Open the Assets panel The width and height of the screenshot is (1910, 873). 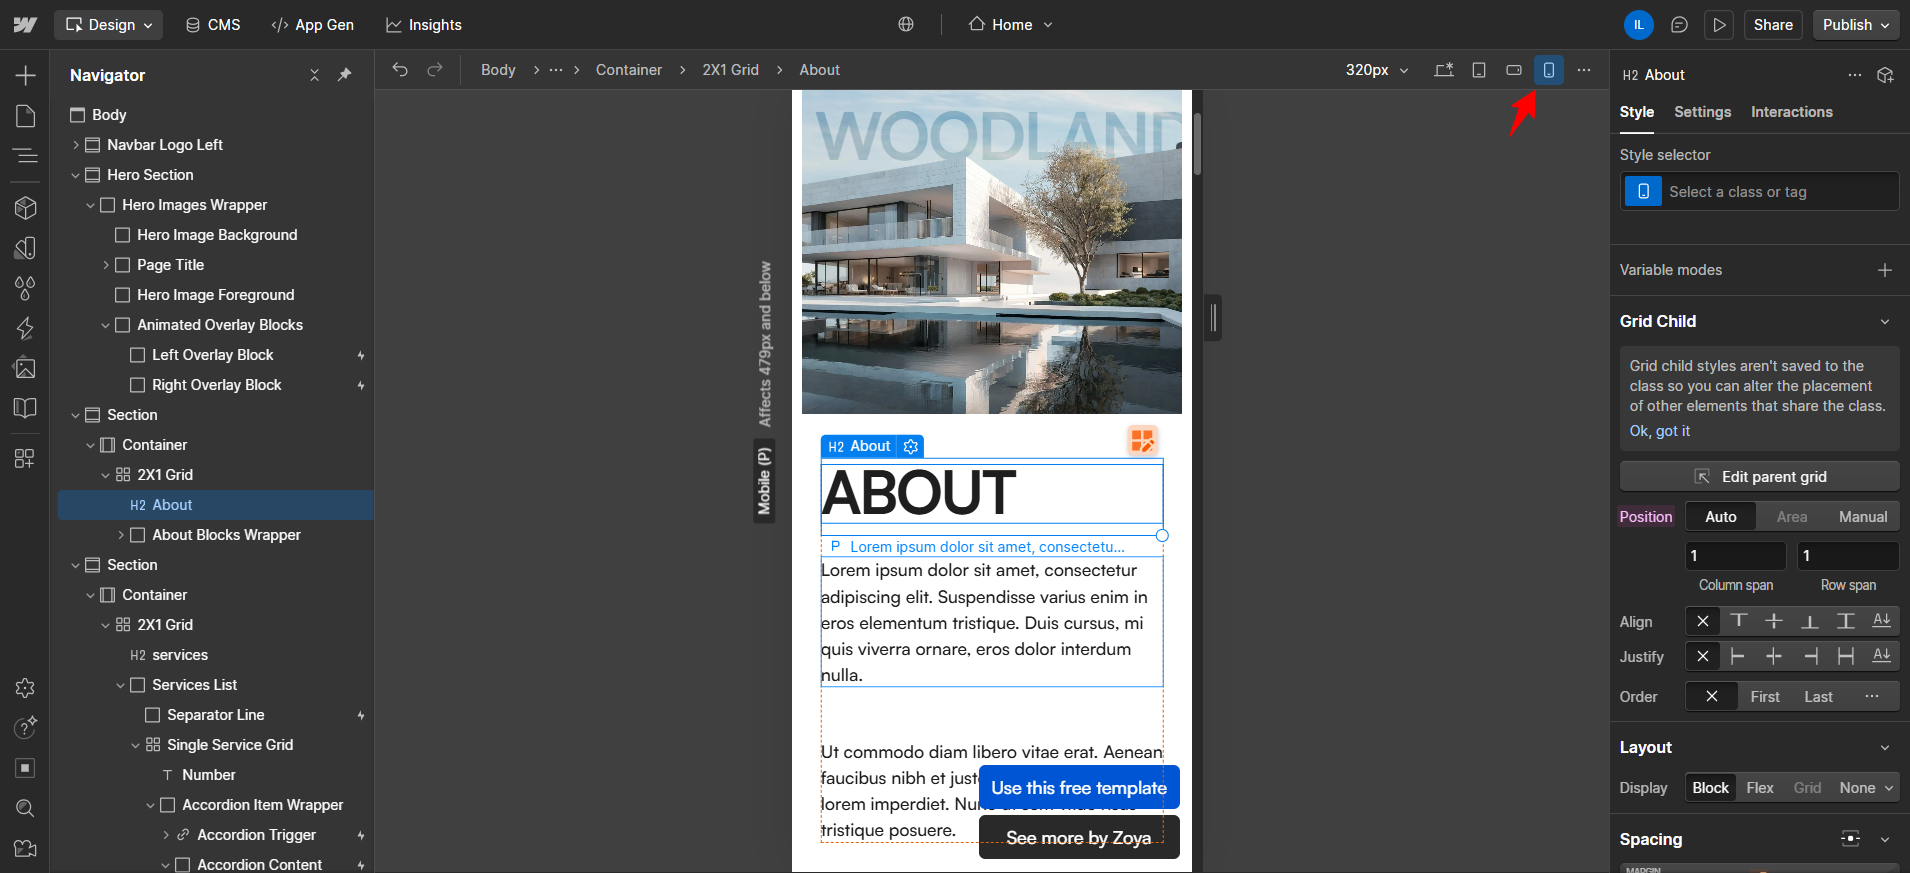[25, 368]
